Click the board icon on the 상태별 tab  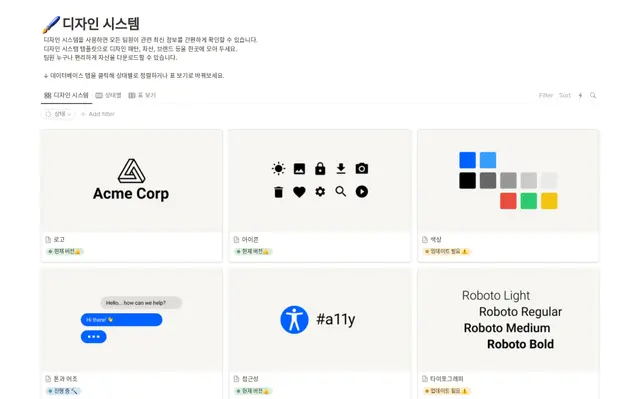(99, 95)
